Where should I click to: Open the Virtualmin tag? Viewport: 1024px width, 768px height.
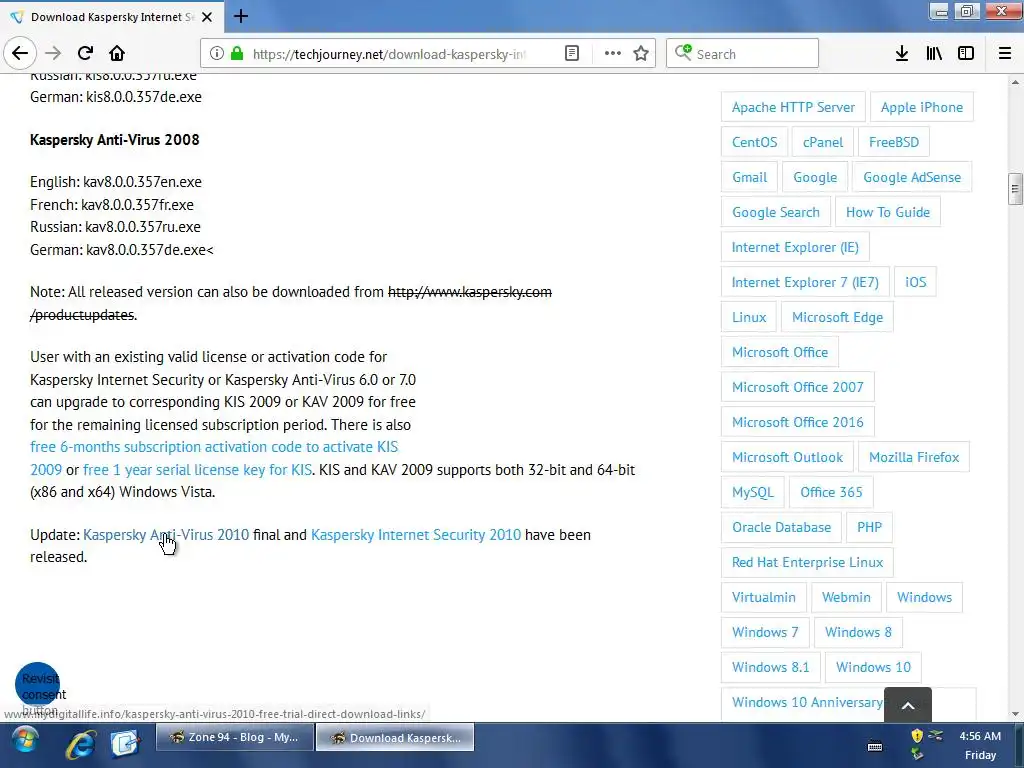[763, 598]
